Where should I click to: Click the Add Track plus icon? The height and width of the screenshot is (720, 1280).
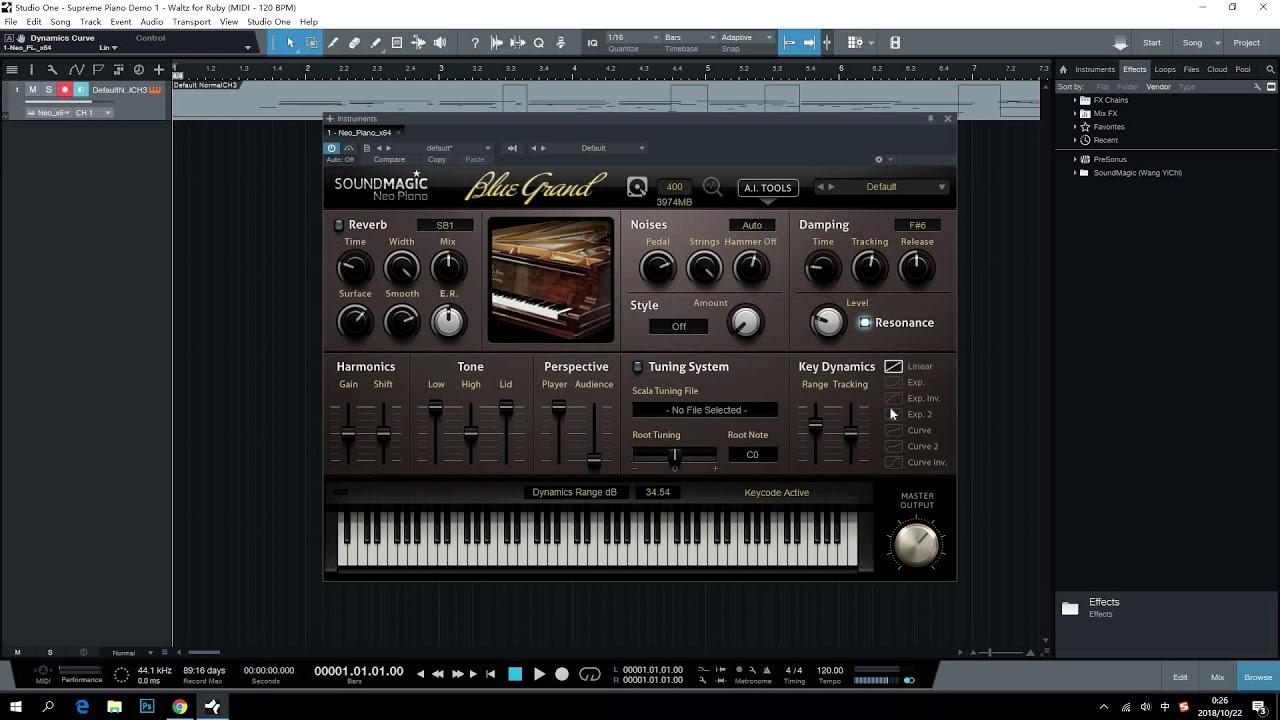point(158,69)
